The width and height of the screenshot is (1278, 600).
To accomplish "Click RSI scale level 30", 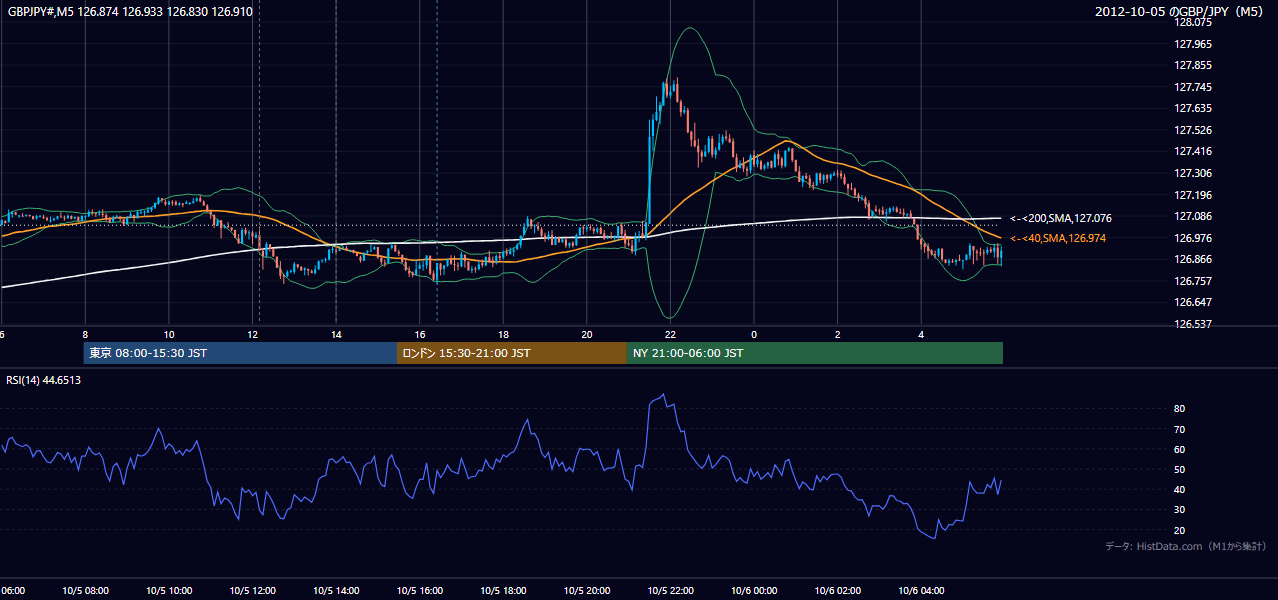I will pyautogui.click(x=1179, y=510).
